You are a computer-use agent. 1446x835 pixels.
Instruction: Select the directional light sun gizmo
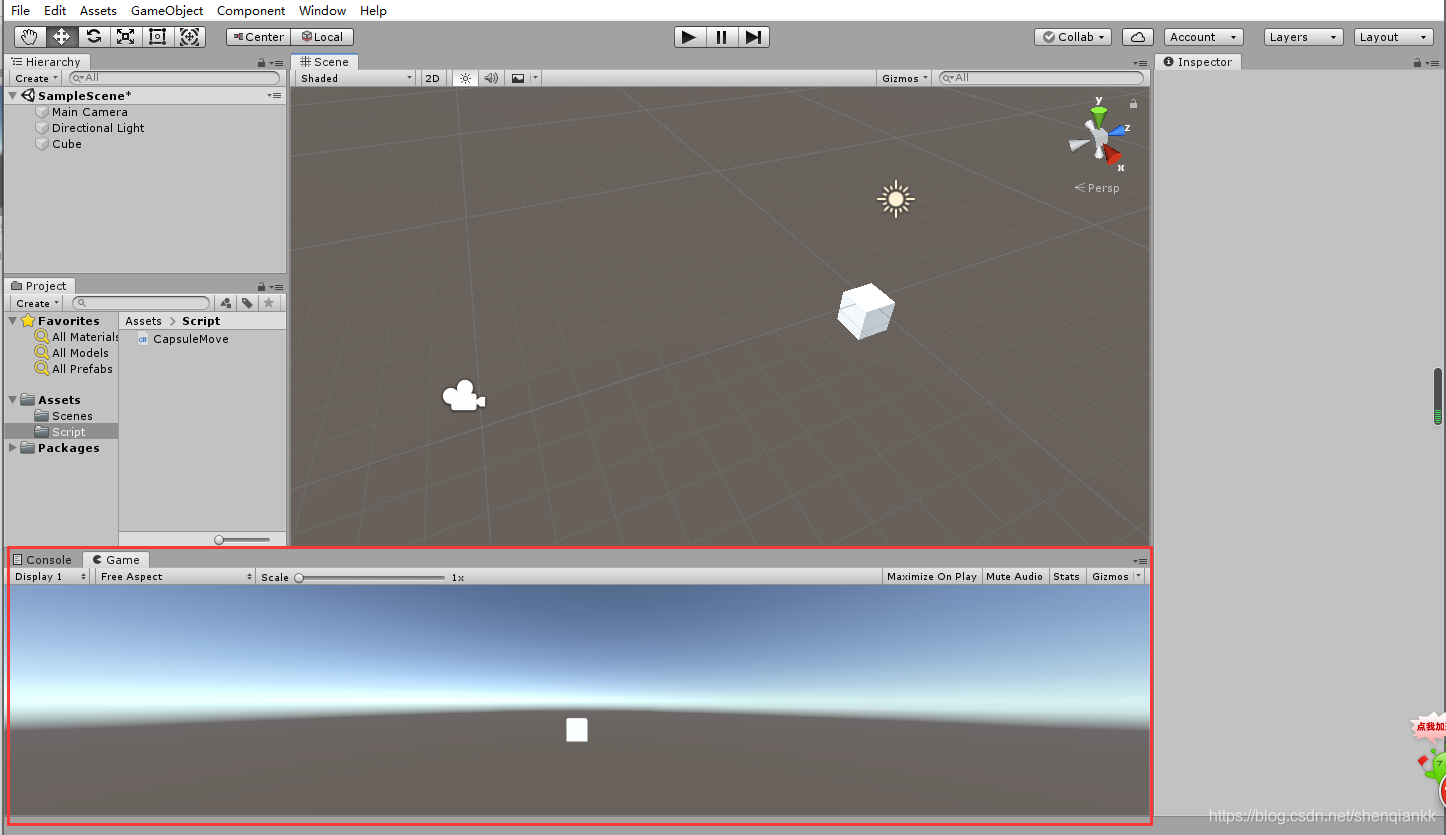tap(896, 199)
